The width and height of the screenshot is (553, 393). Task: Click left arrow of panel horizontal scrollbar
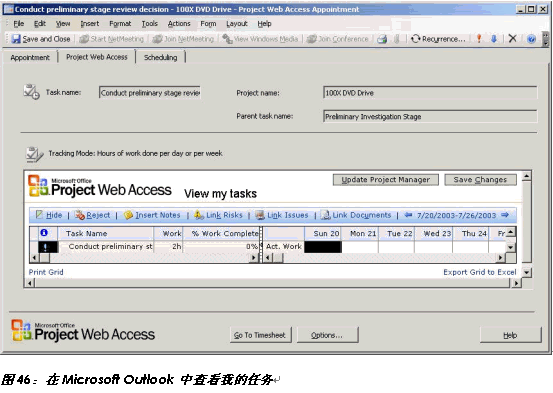[30, 283]
